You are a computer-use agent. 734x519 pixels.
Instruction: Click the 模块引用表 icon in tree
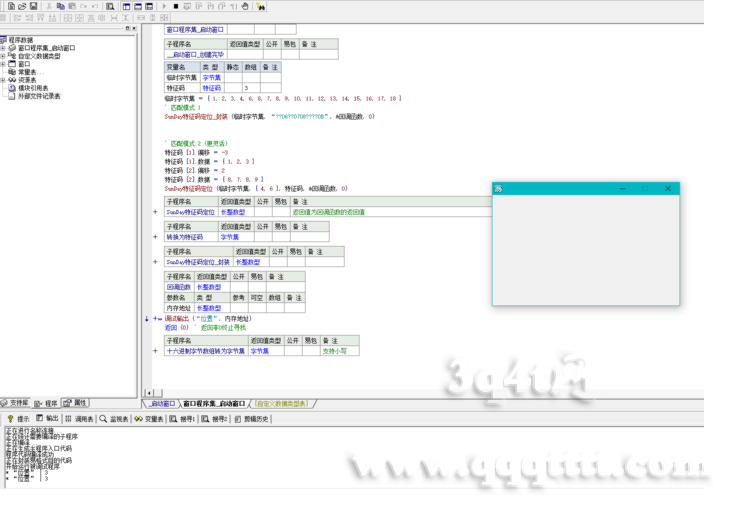[x=12, y=88]
